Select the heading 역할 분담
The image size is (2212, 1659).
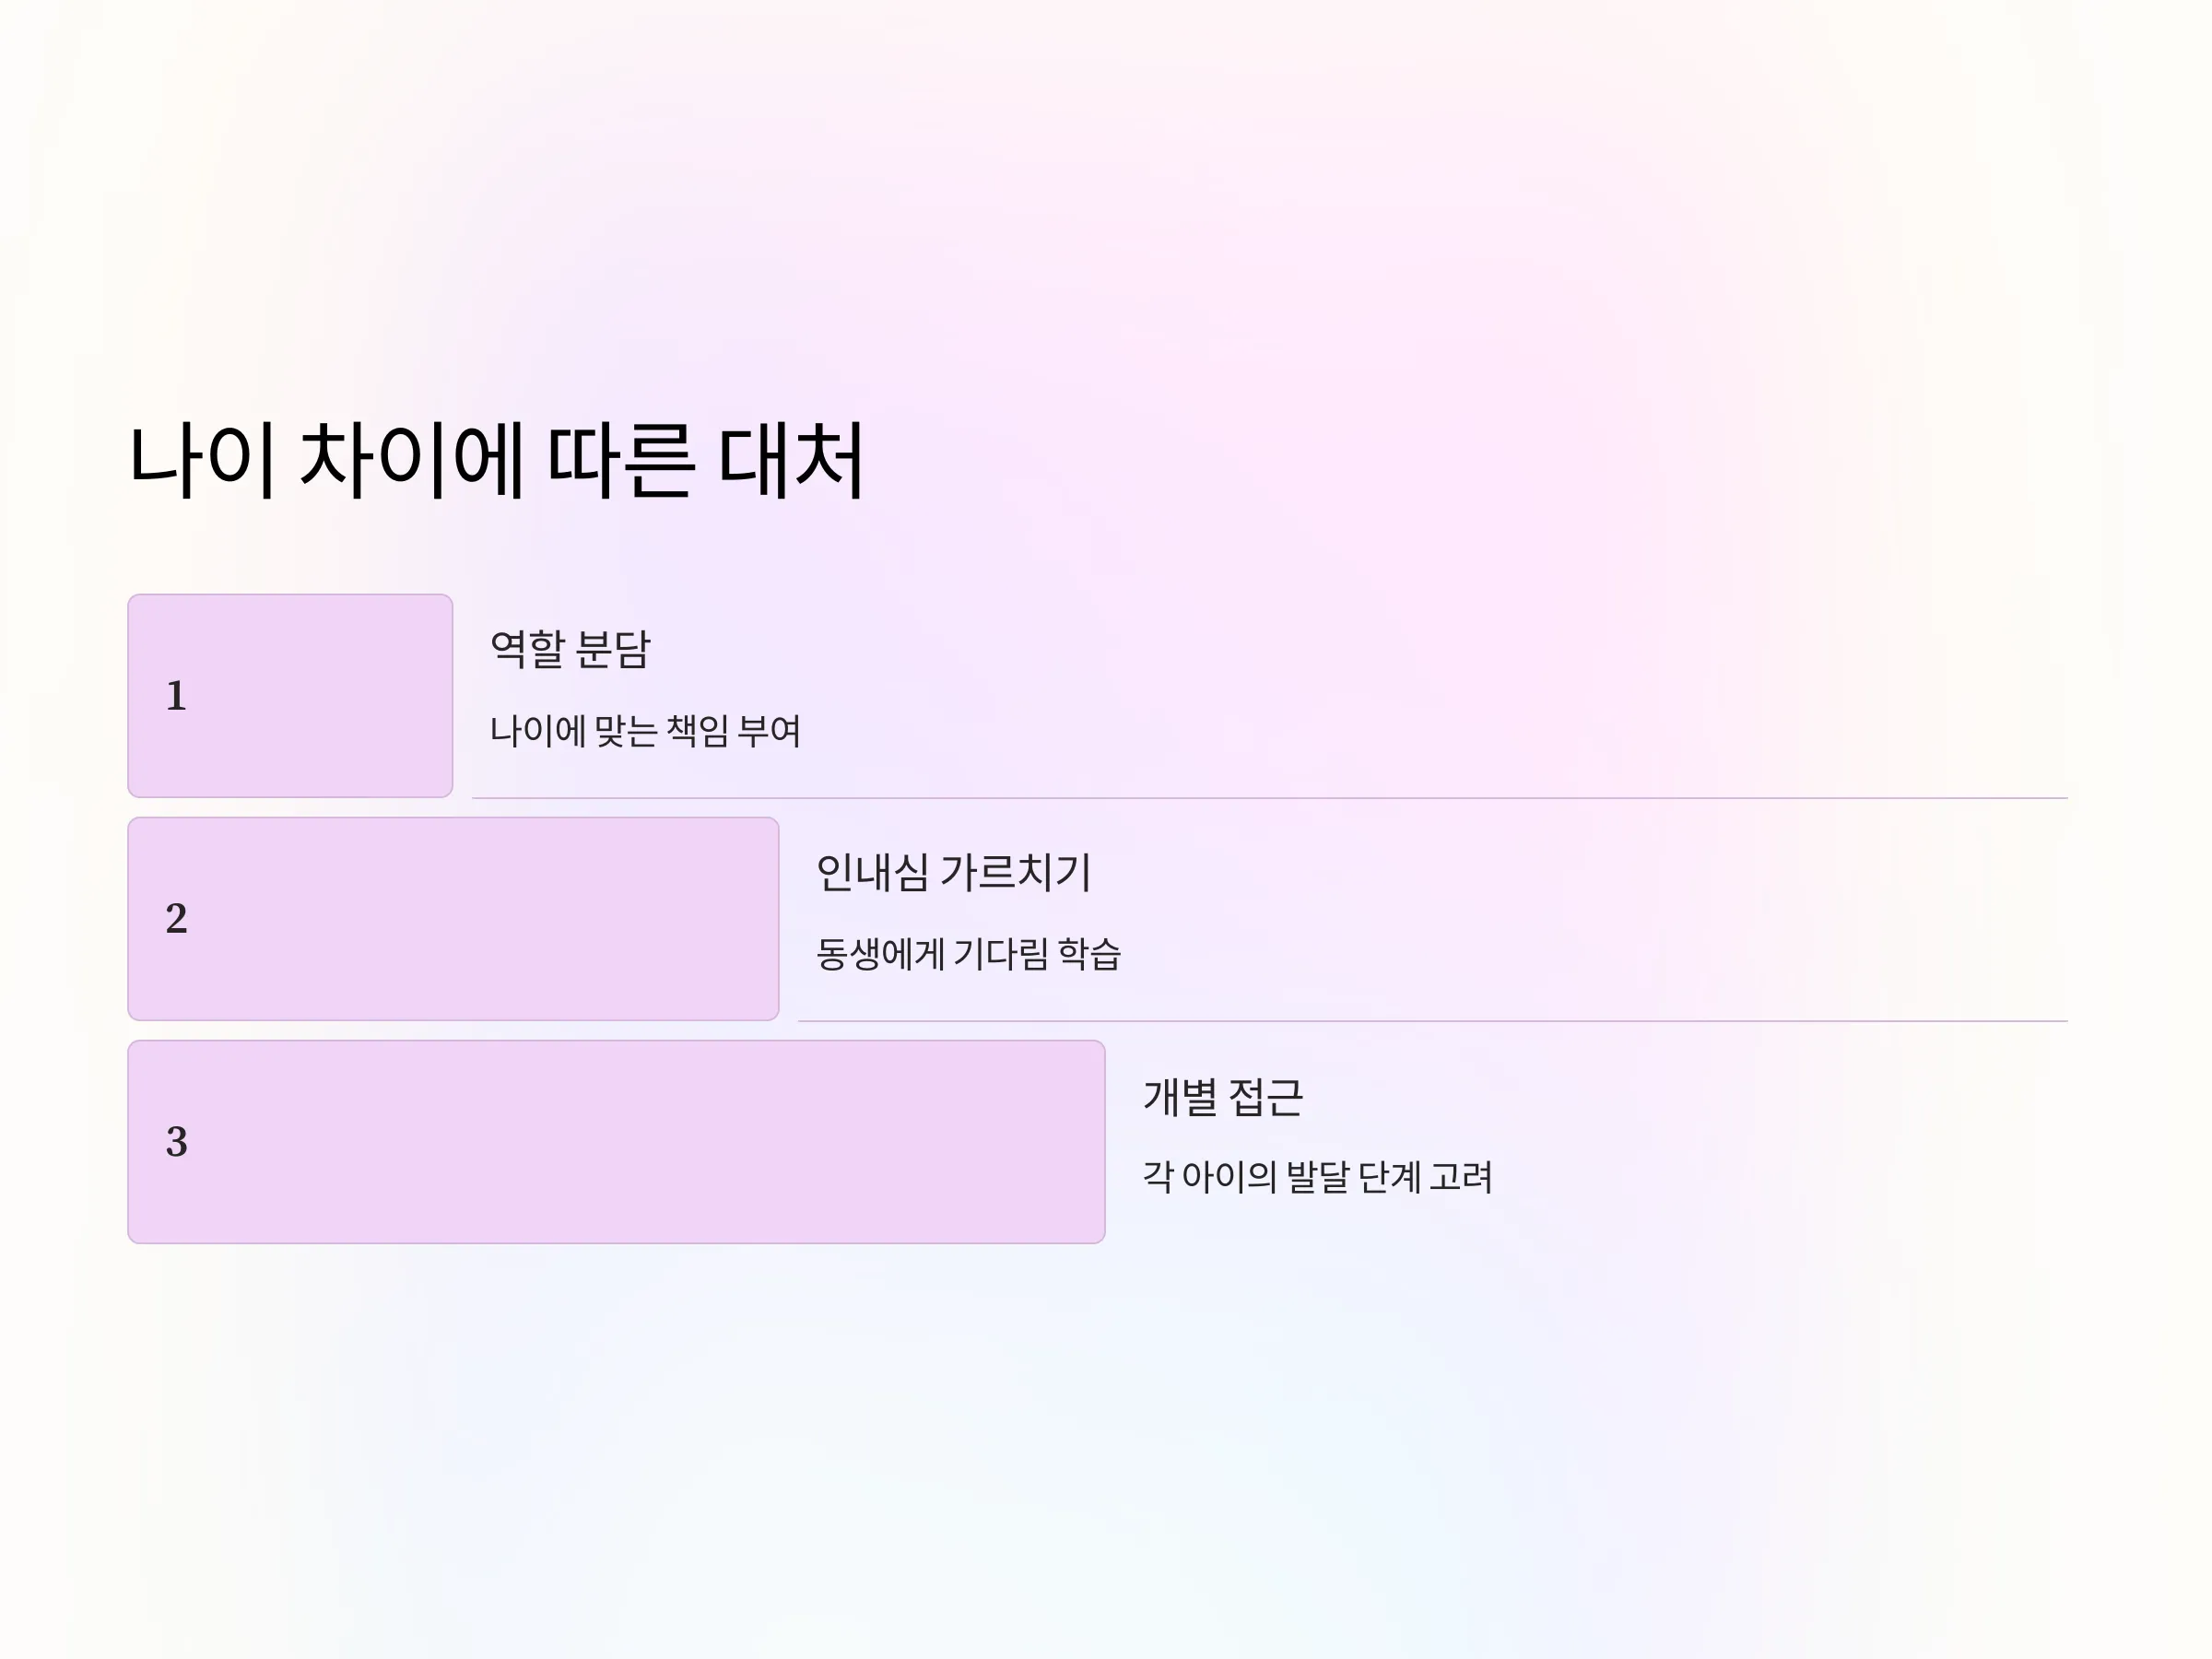[x=570, y=649]
